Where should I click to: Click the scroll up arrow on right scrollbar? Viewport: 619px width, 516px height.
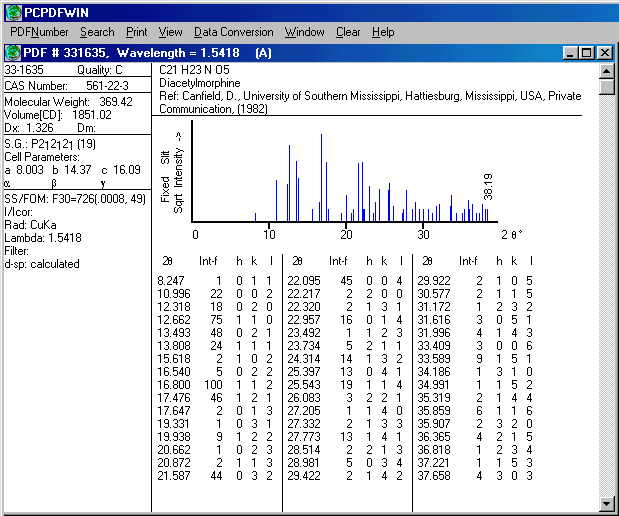(606, 70)
